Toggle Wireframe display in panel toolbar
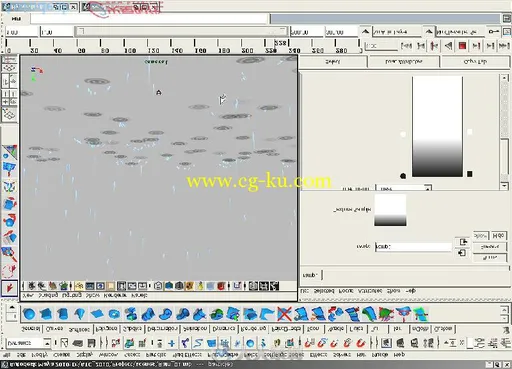This screenshot has width=512, height=369. [158, 286]
